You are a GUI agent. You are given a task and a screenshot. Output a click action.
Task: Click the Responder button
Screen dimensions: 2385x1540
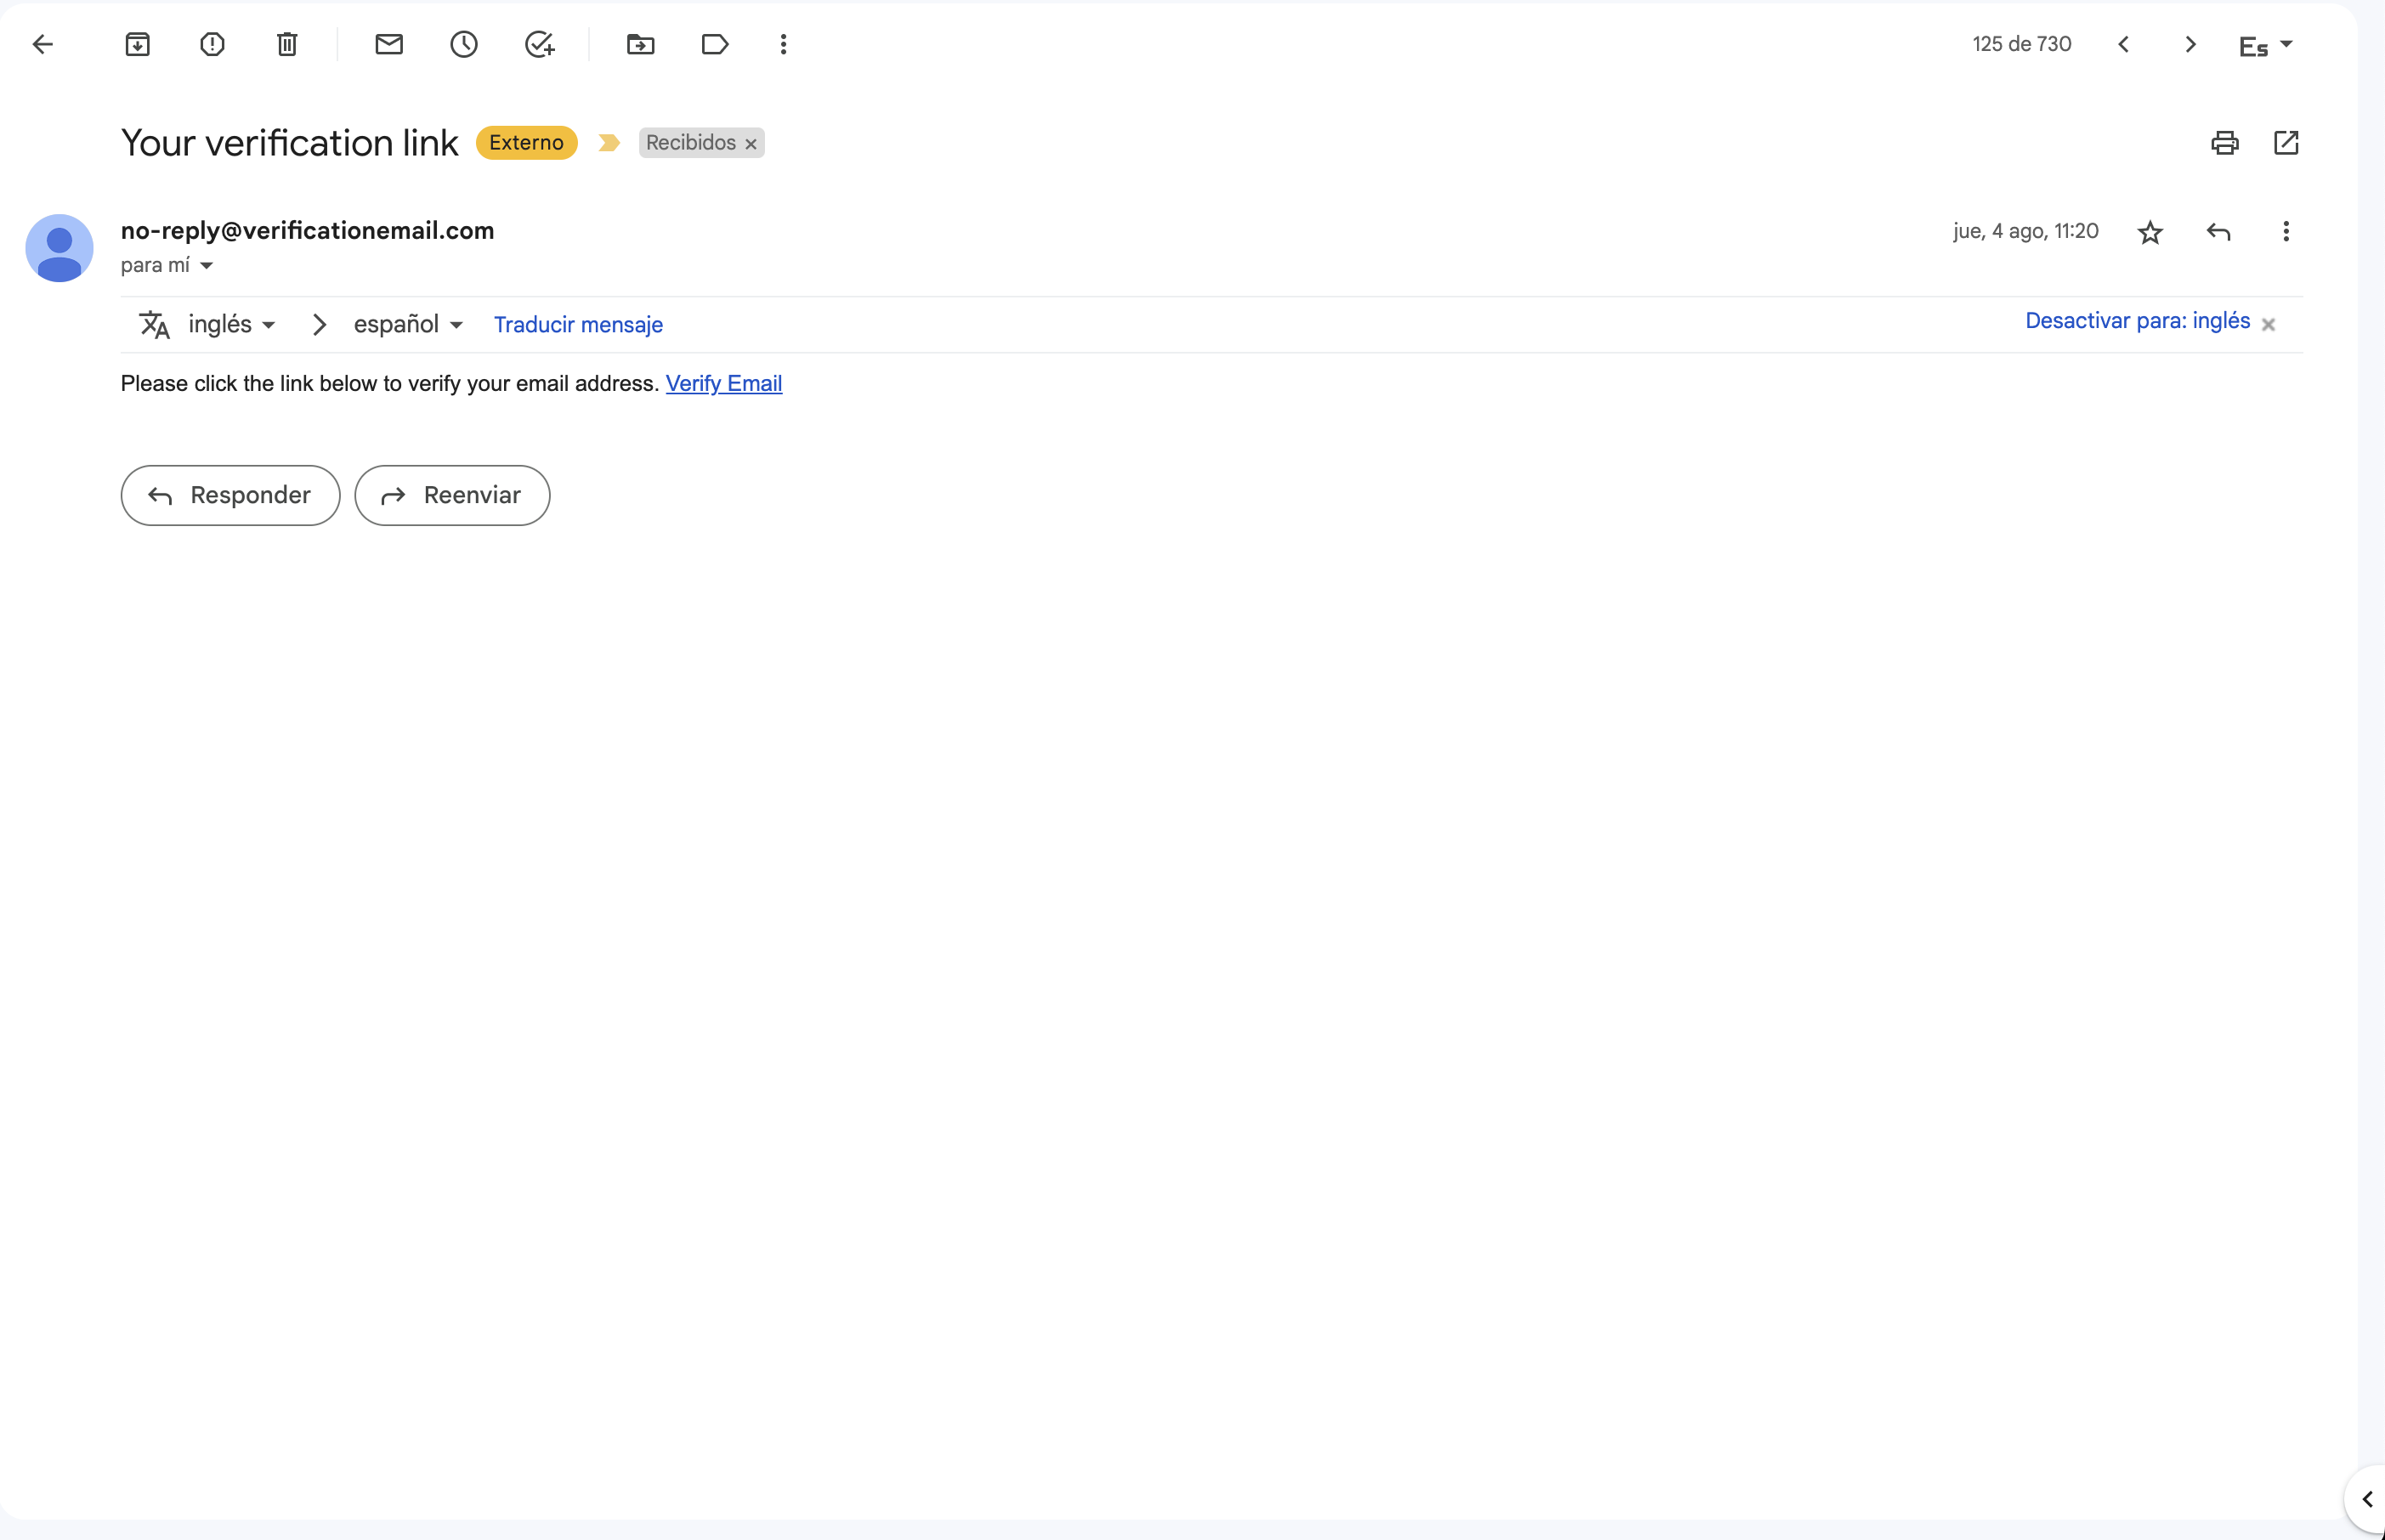229,495
